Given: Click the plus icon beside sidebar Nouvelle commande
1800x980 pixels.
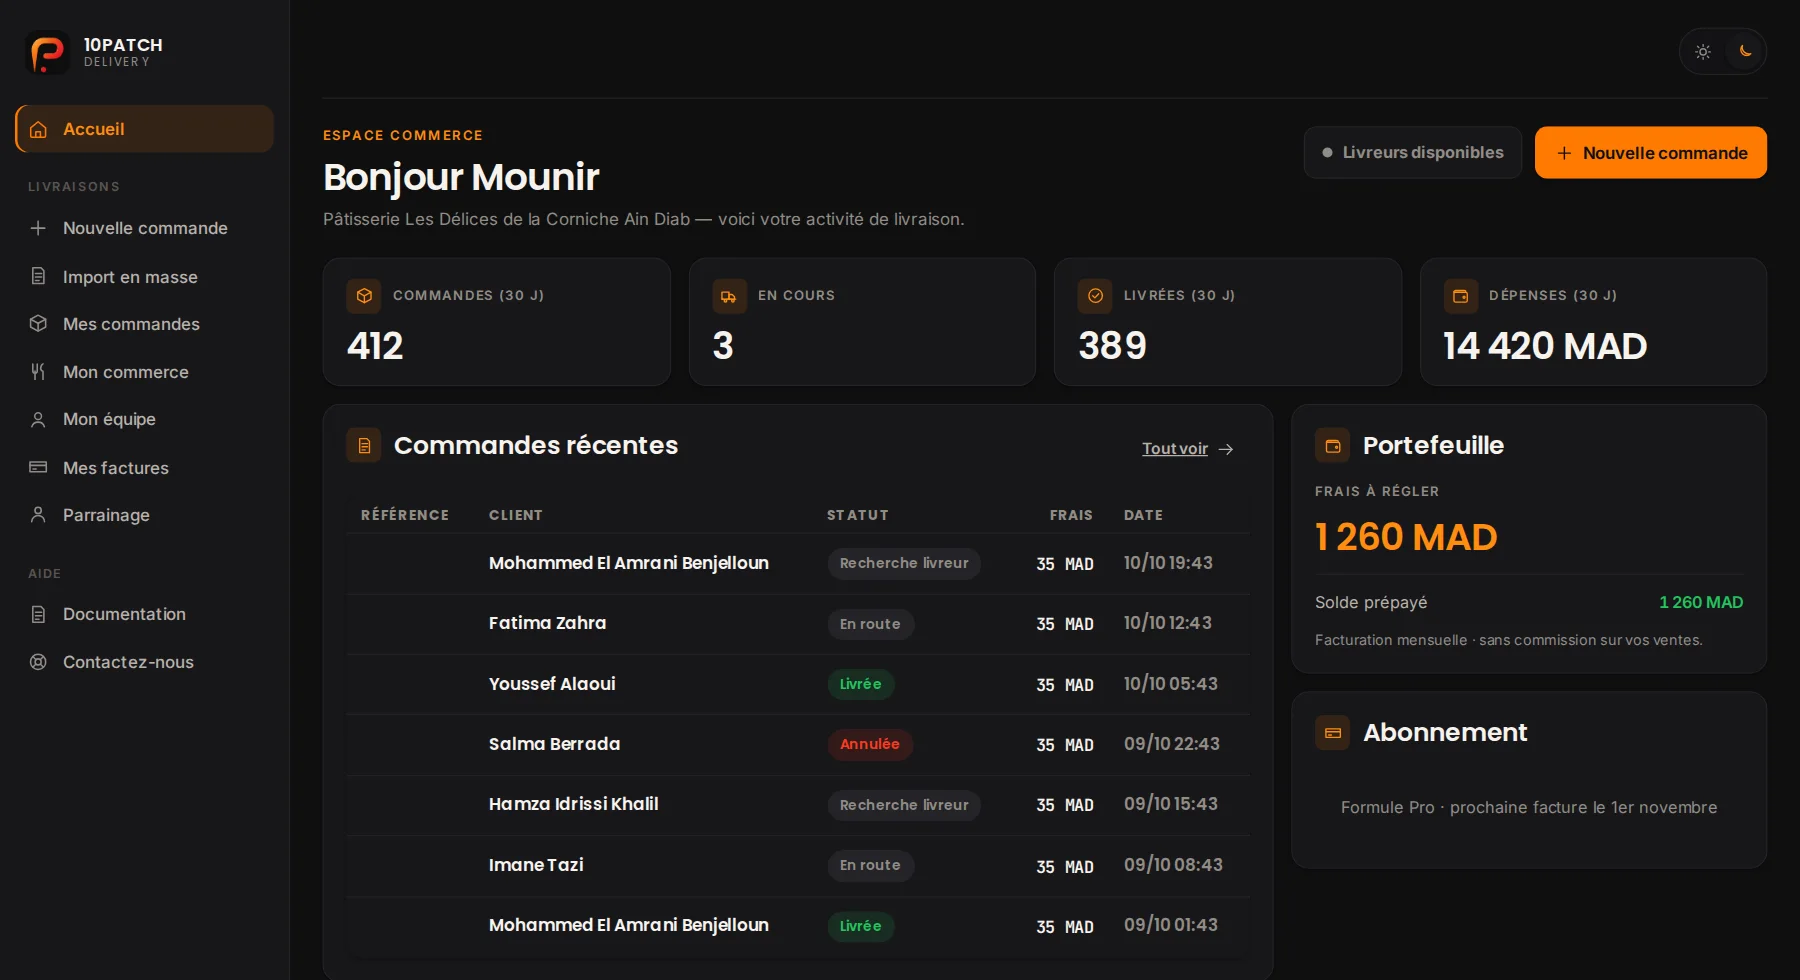Looking at the screenshot, I should [x=38, y=228].
